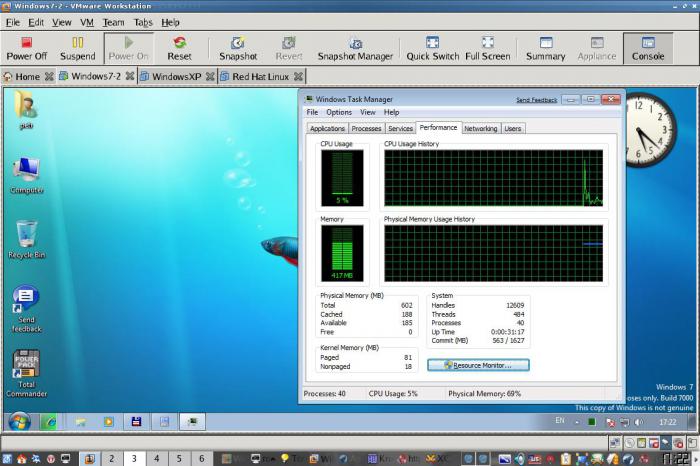Open Task Manager File menu
700x466 pixels.
[312, 112]
